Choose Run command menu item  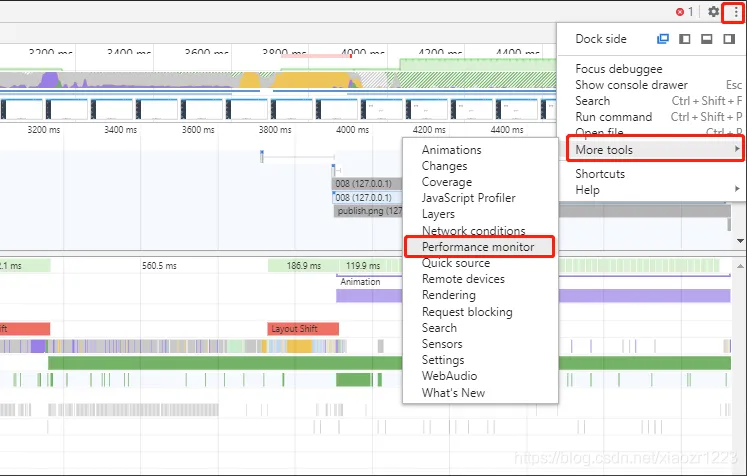point(614,117)
